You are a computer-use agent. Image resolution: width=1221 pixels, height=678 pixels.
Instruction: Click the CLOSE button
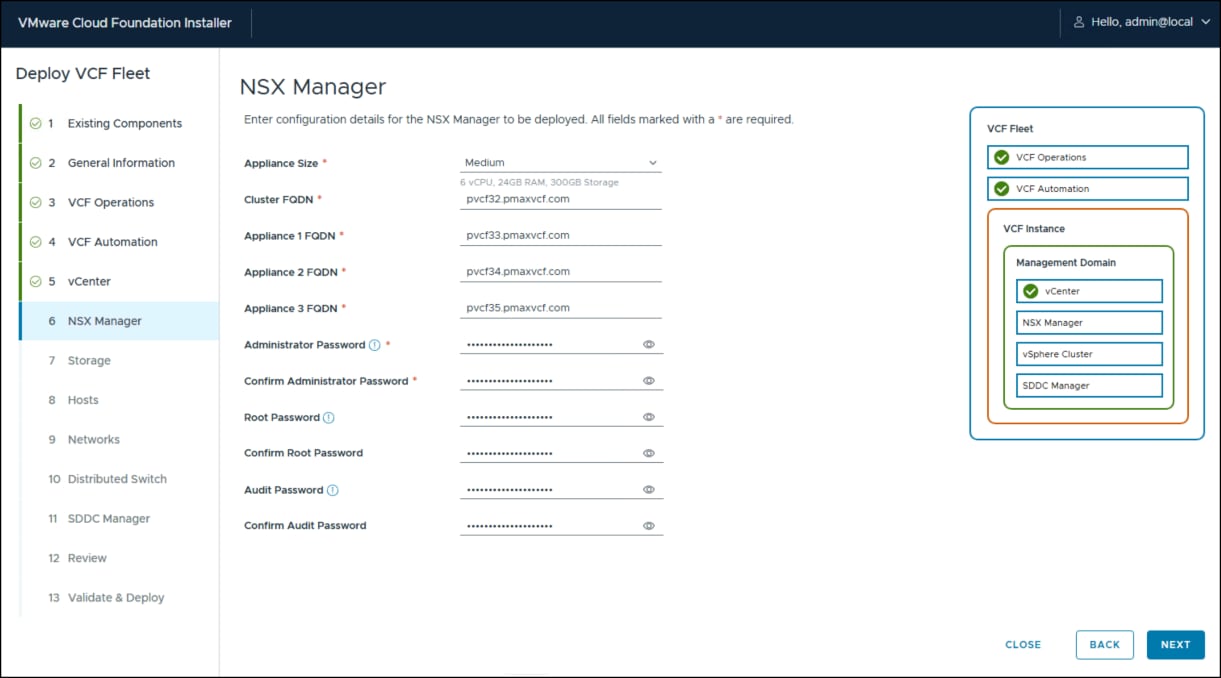click(1023, 645)
